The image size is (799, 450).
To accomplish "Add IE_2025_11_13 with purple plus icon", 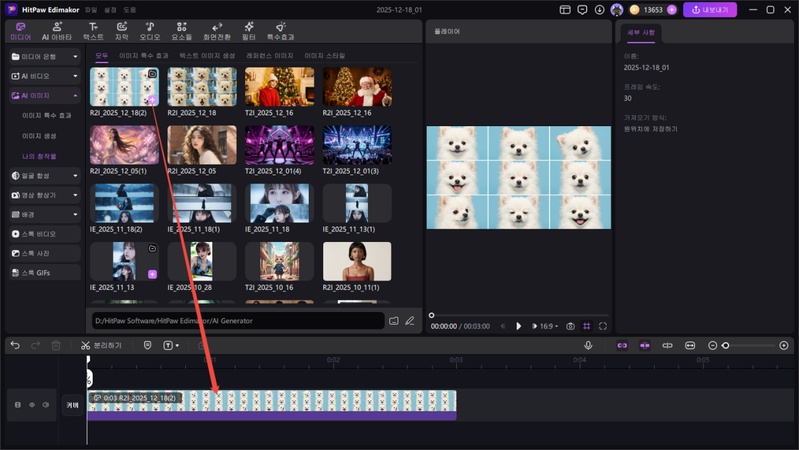I will 152,274.
